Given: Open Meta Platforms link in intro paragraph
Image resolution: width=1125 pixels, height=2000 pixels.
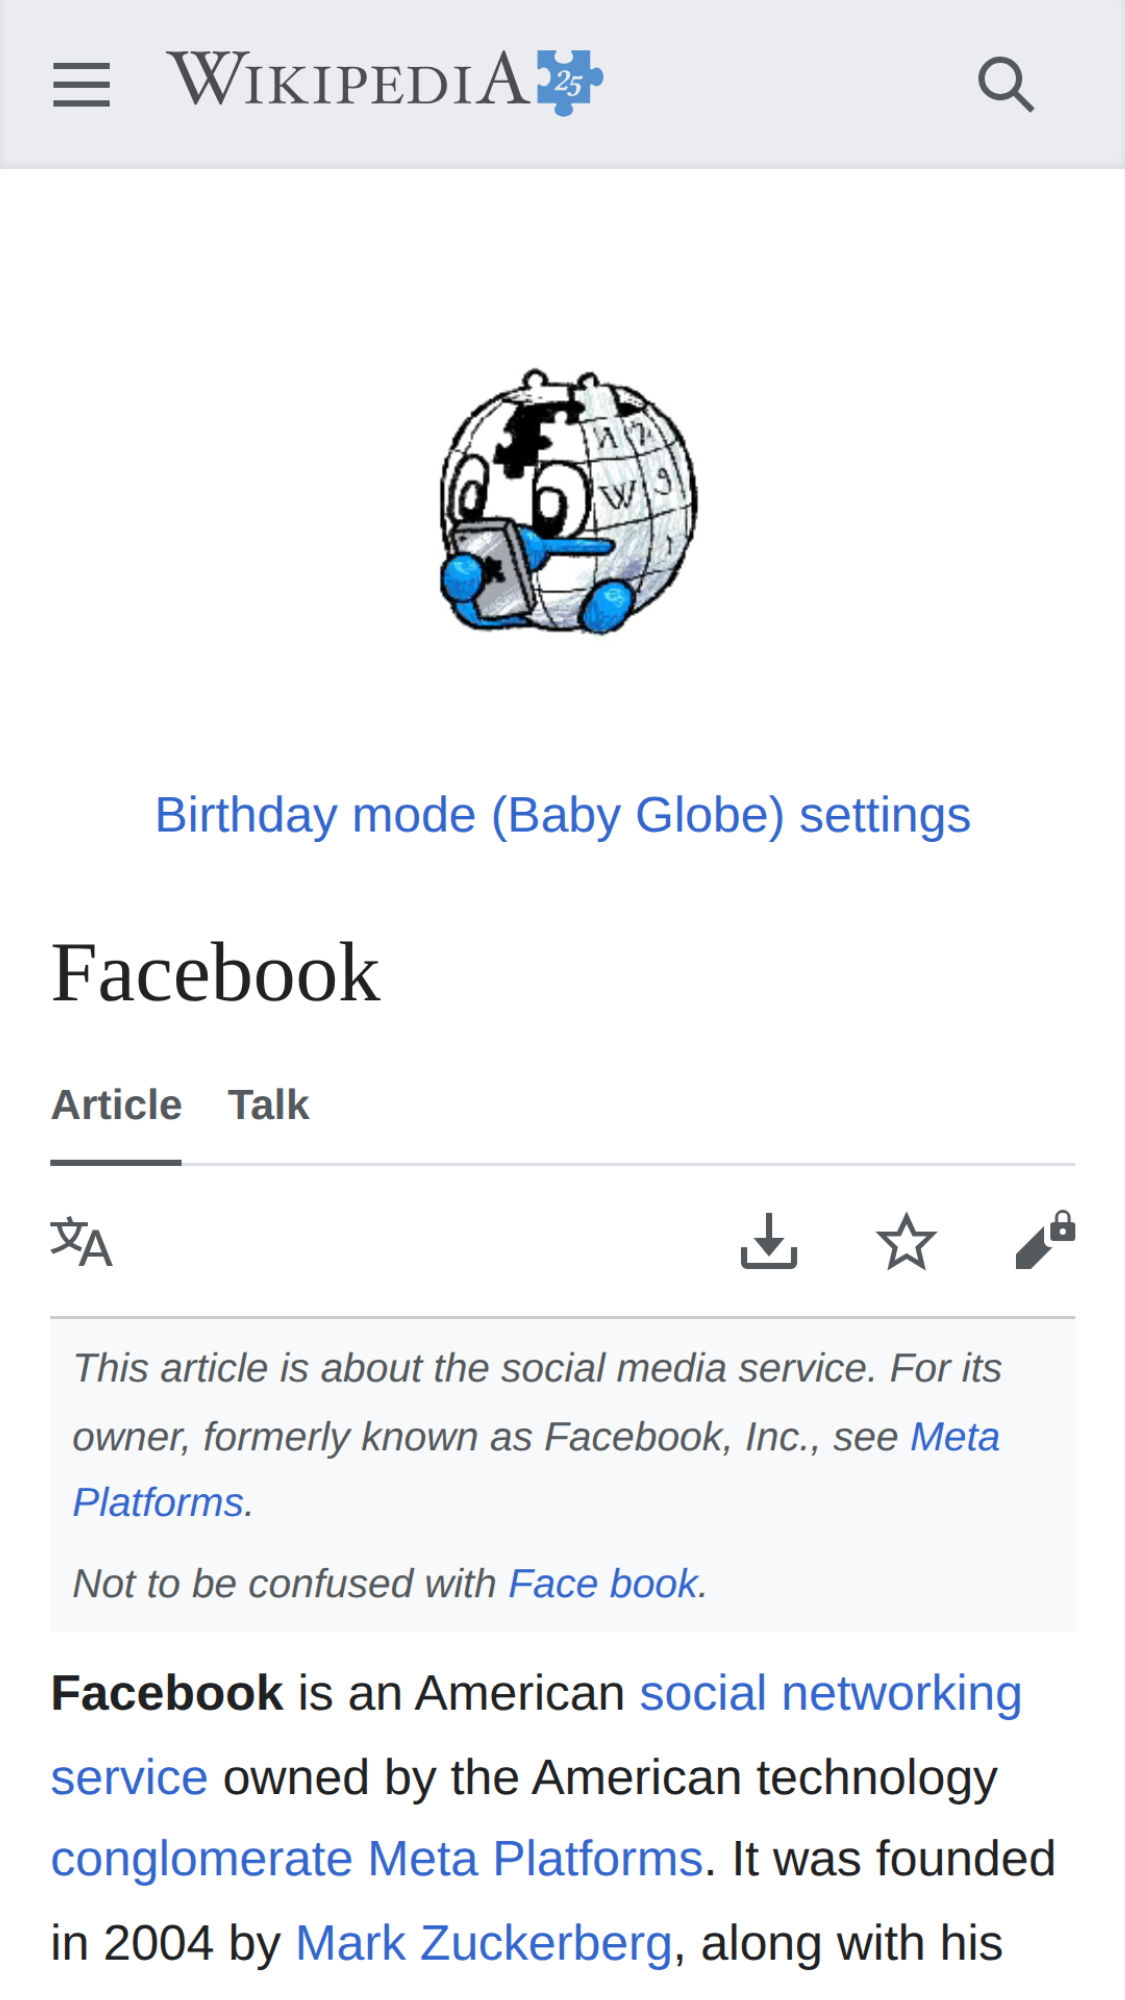Looking at the screenshot, I should point(535,1860).
